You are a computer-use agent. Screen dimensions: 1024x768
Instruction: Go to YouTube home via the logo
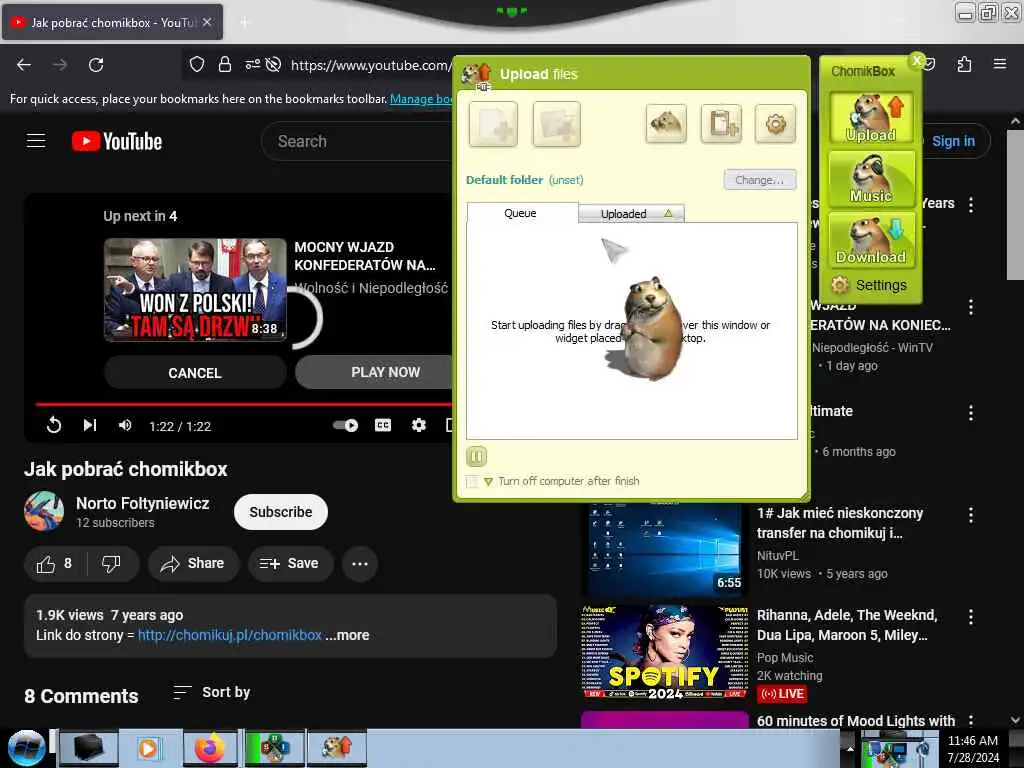pos(117,141)
